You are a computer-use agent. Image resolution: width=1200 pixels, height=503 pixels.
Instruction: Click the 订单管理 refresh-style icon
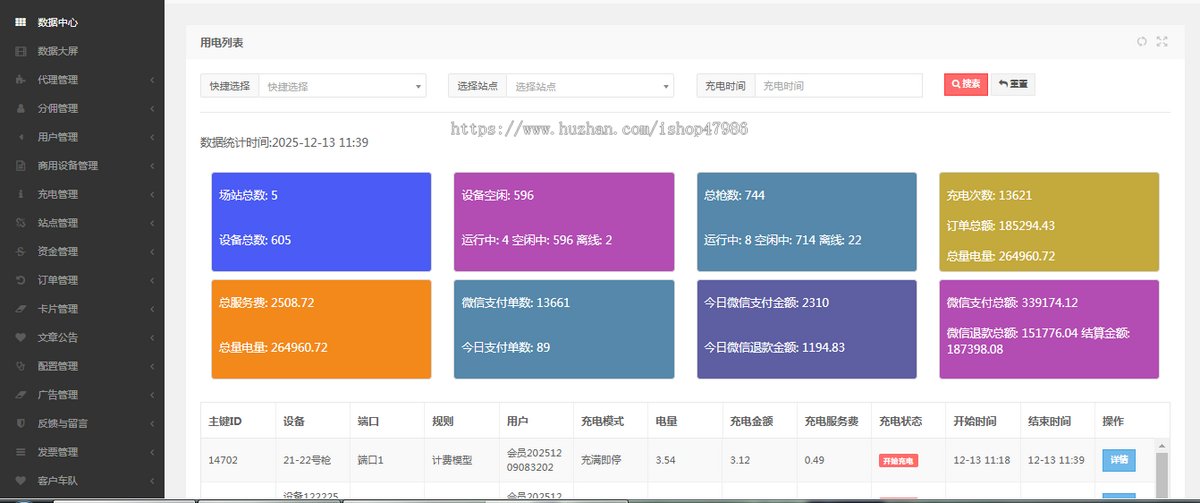21,280
